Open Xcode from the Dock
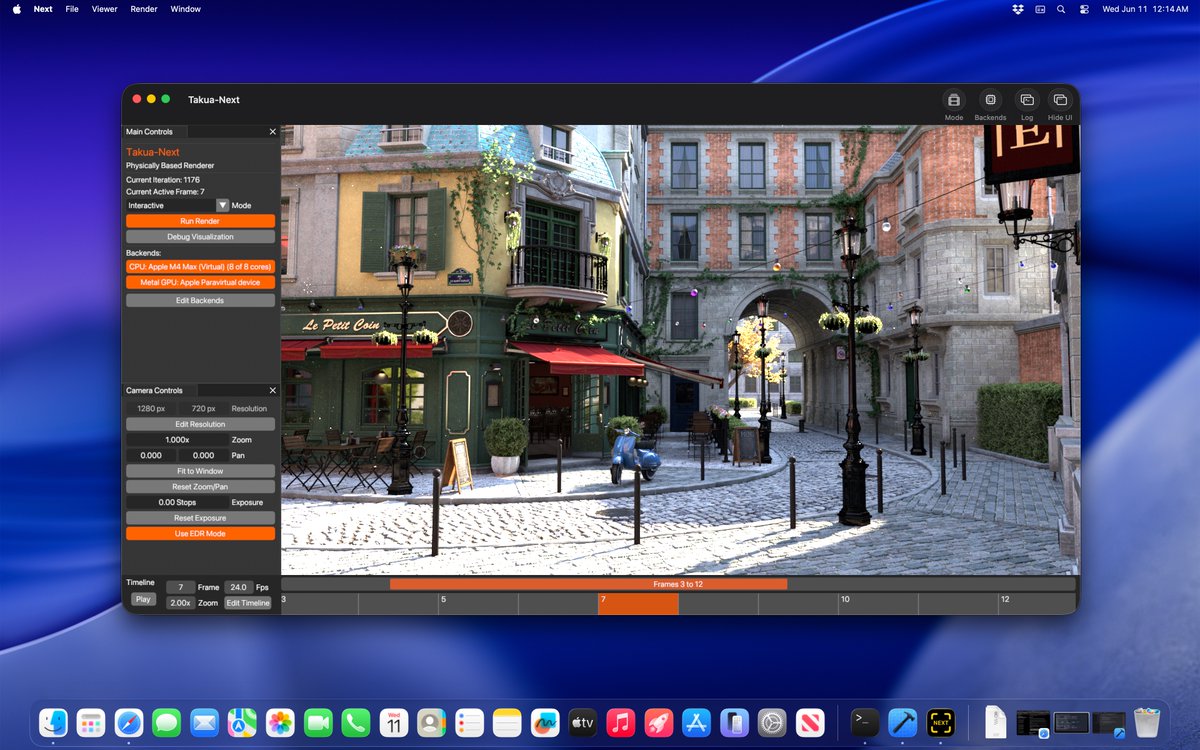Image resolution: width=1200 pixels, height=750 pixels. 903,722
